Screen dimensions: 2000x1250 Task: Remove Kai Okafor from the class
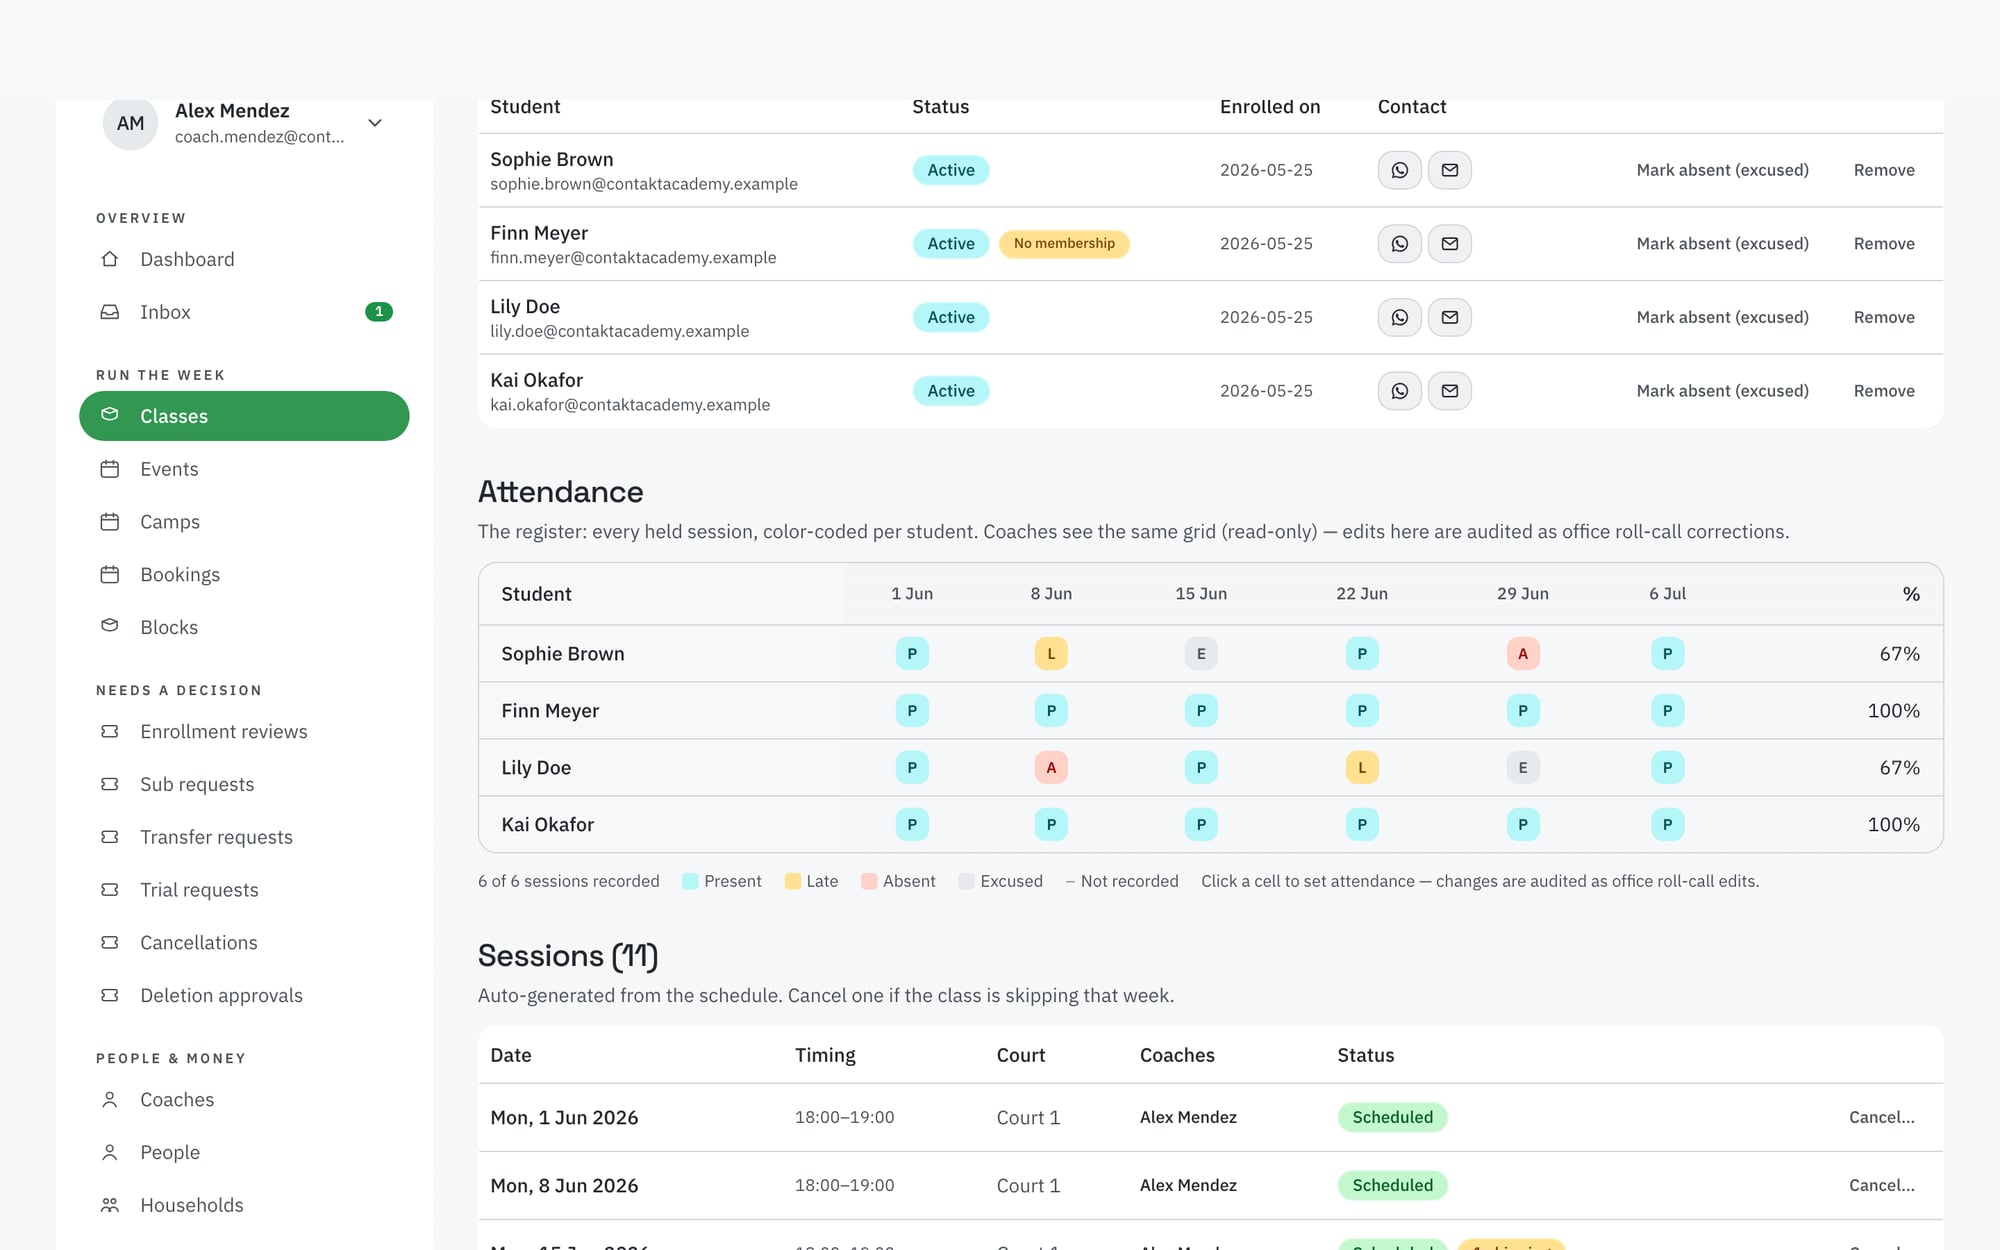coord(1884,391)
